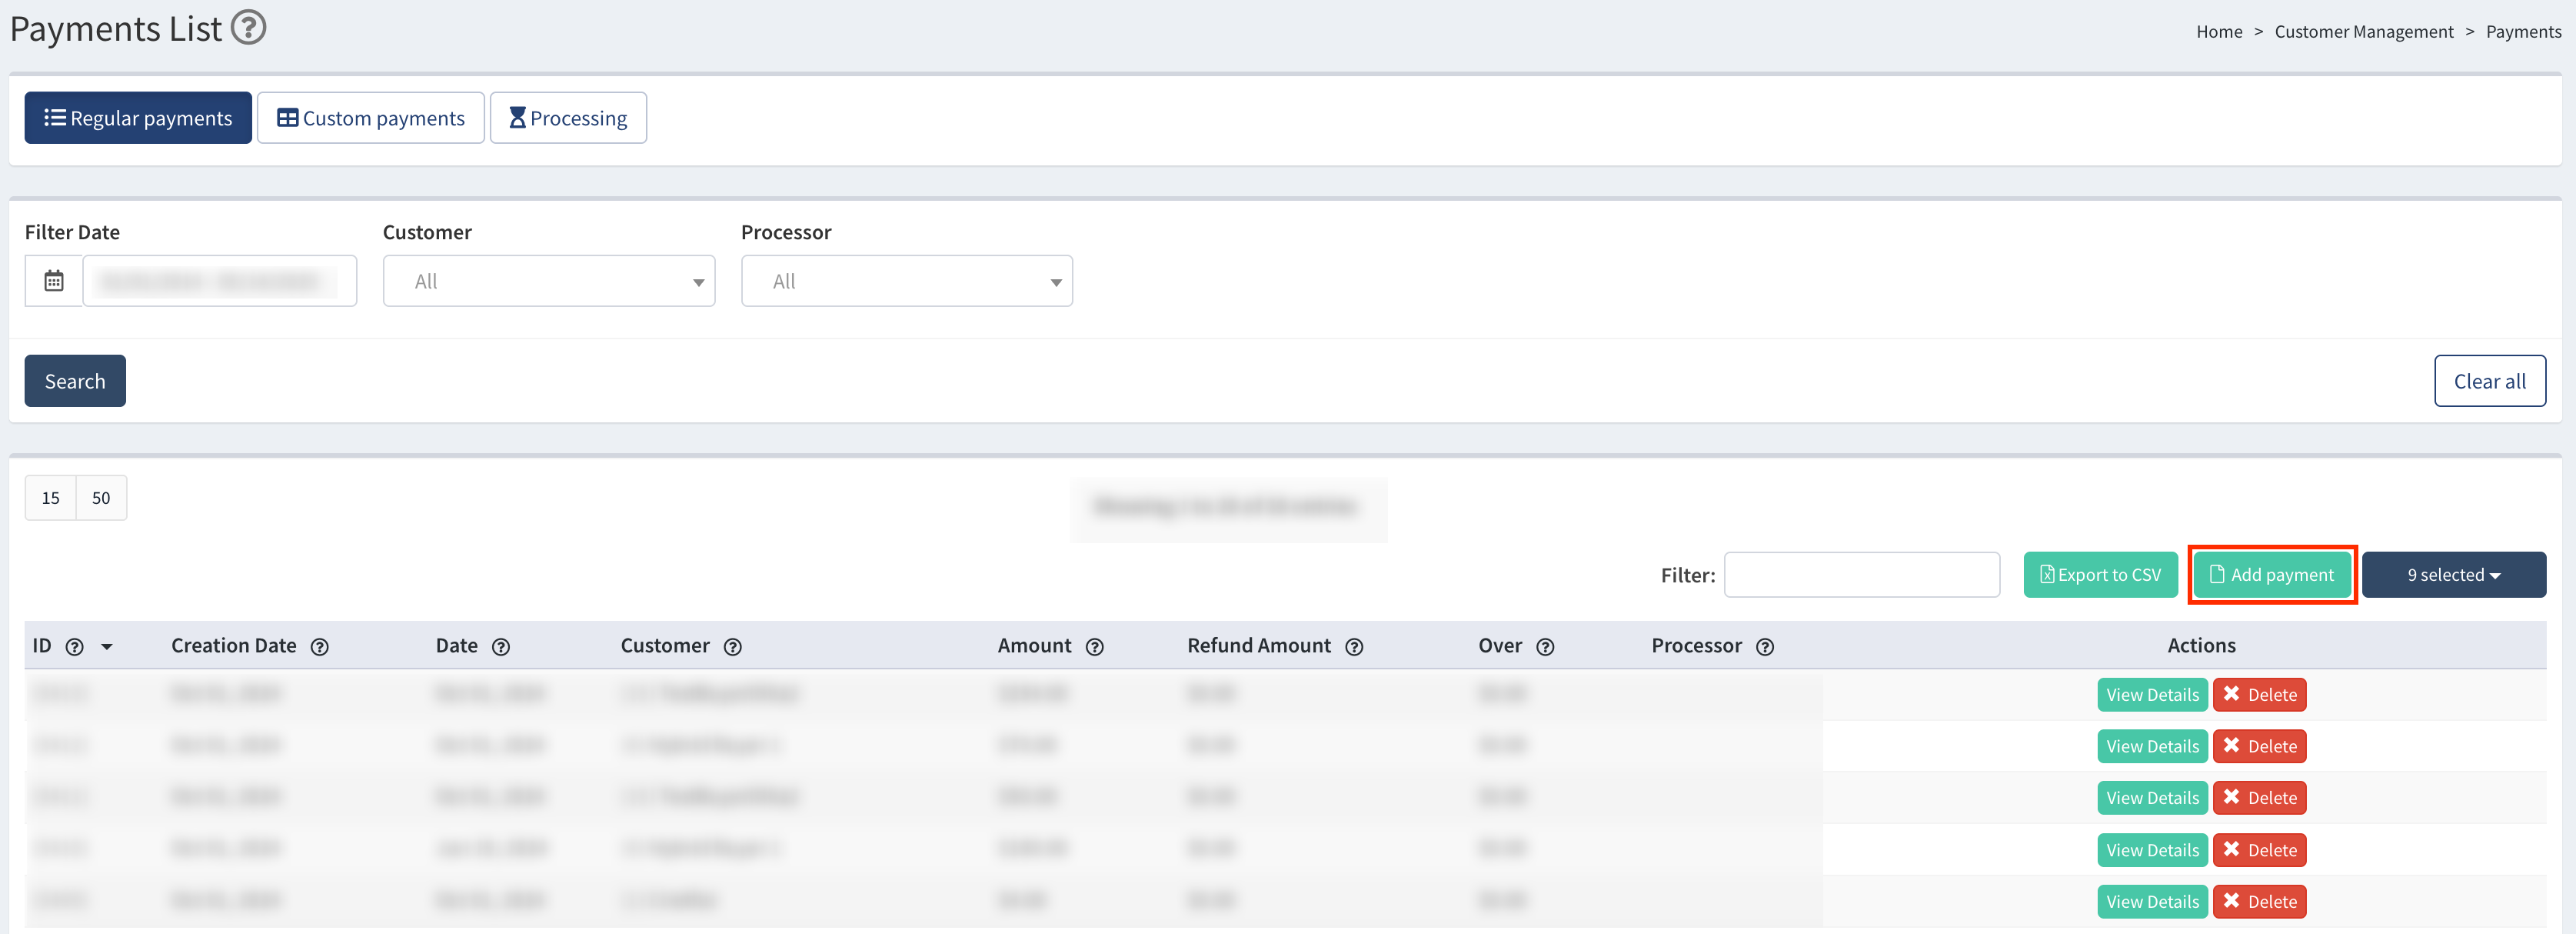This screenshot has width=2576, height=934.
Task: Open the 9 selected columns dropdown
Action: 2454,575
